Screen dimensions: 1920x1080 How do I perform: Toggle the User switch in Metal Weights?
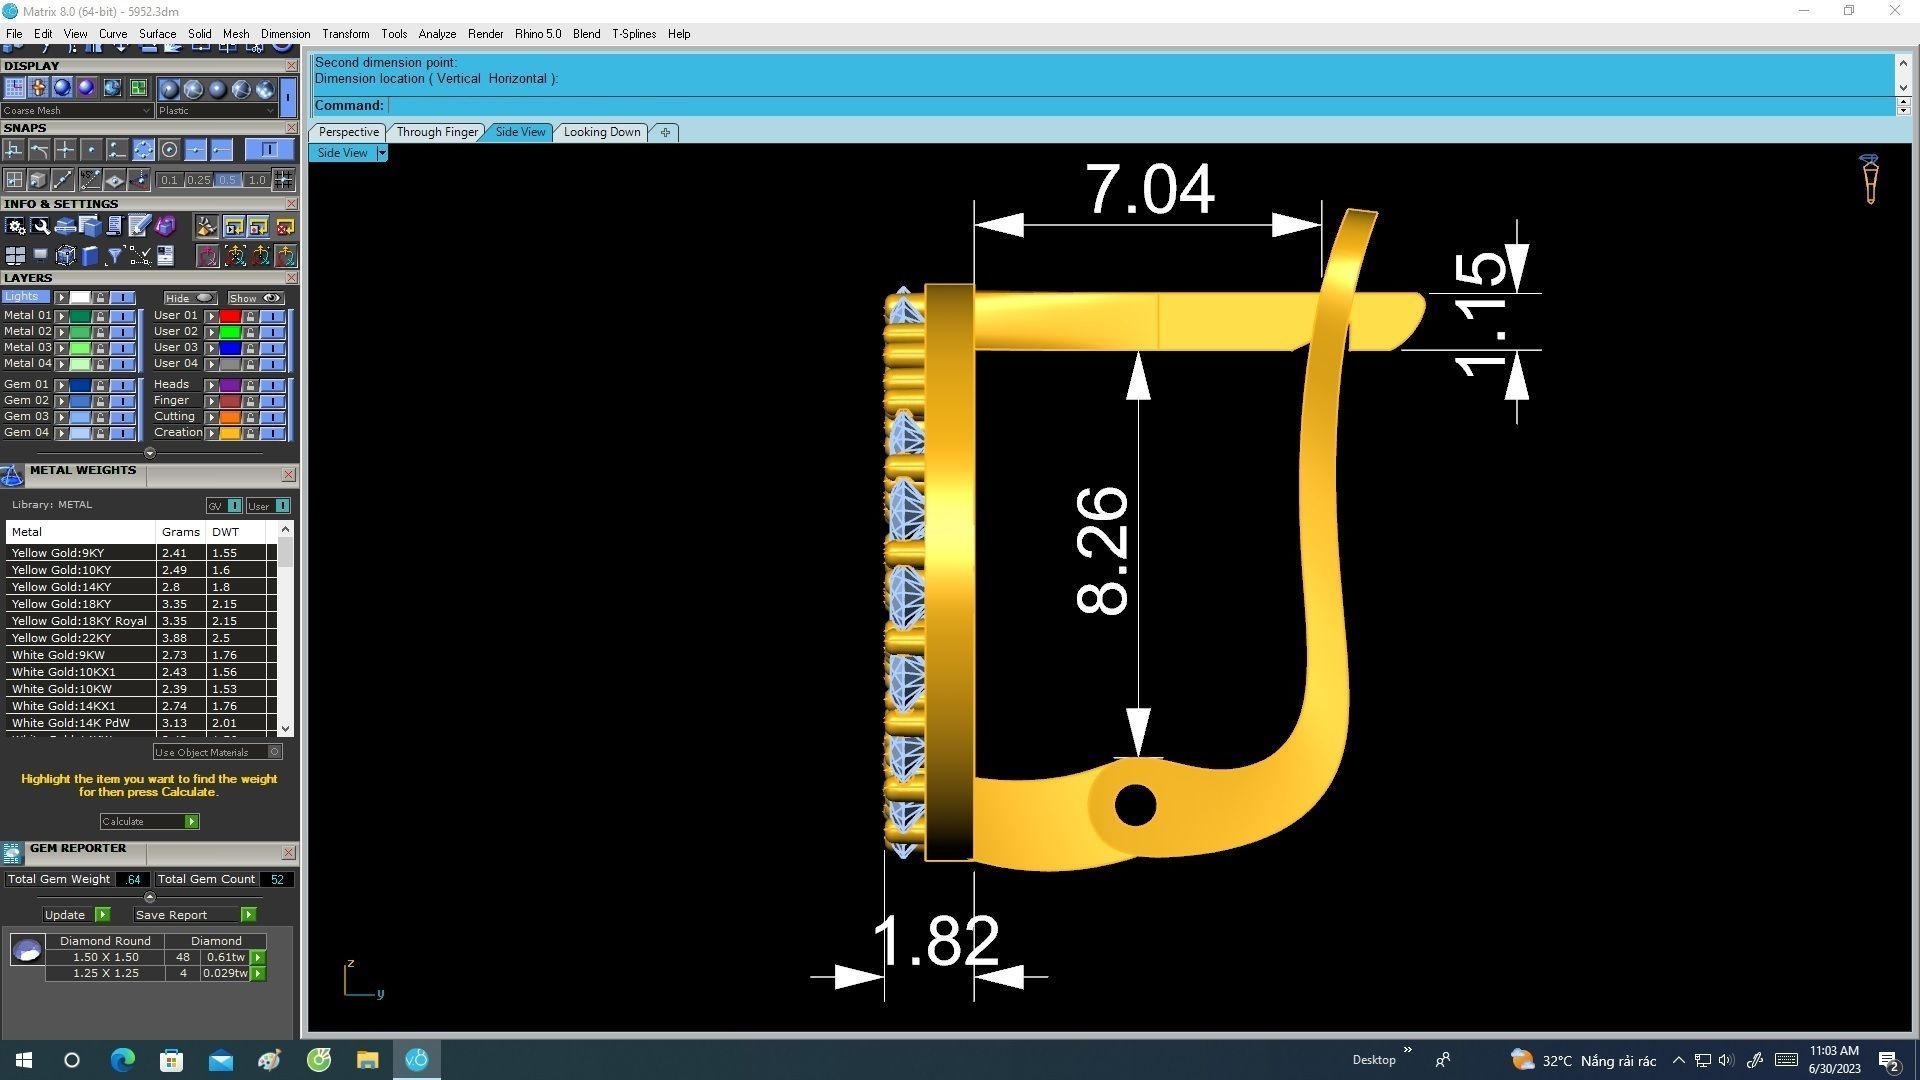pyautogui.click(x=282, y=506)
